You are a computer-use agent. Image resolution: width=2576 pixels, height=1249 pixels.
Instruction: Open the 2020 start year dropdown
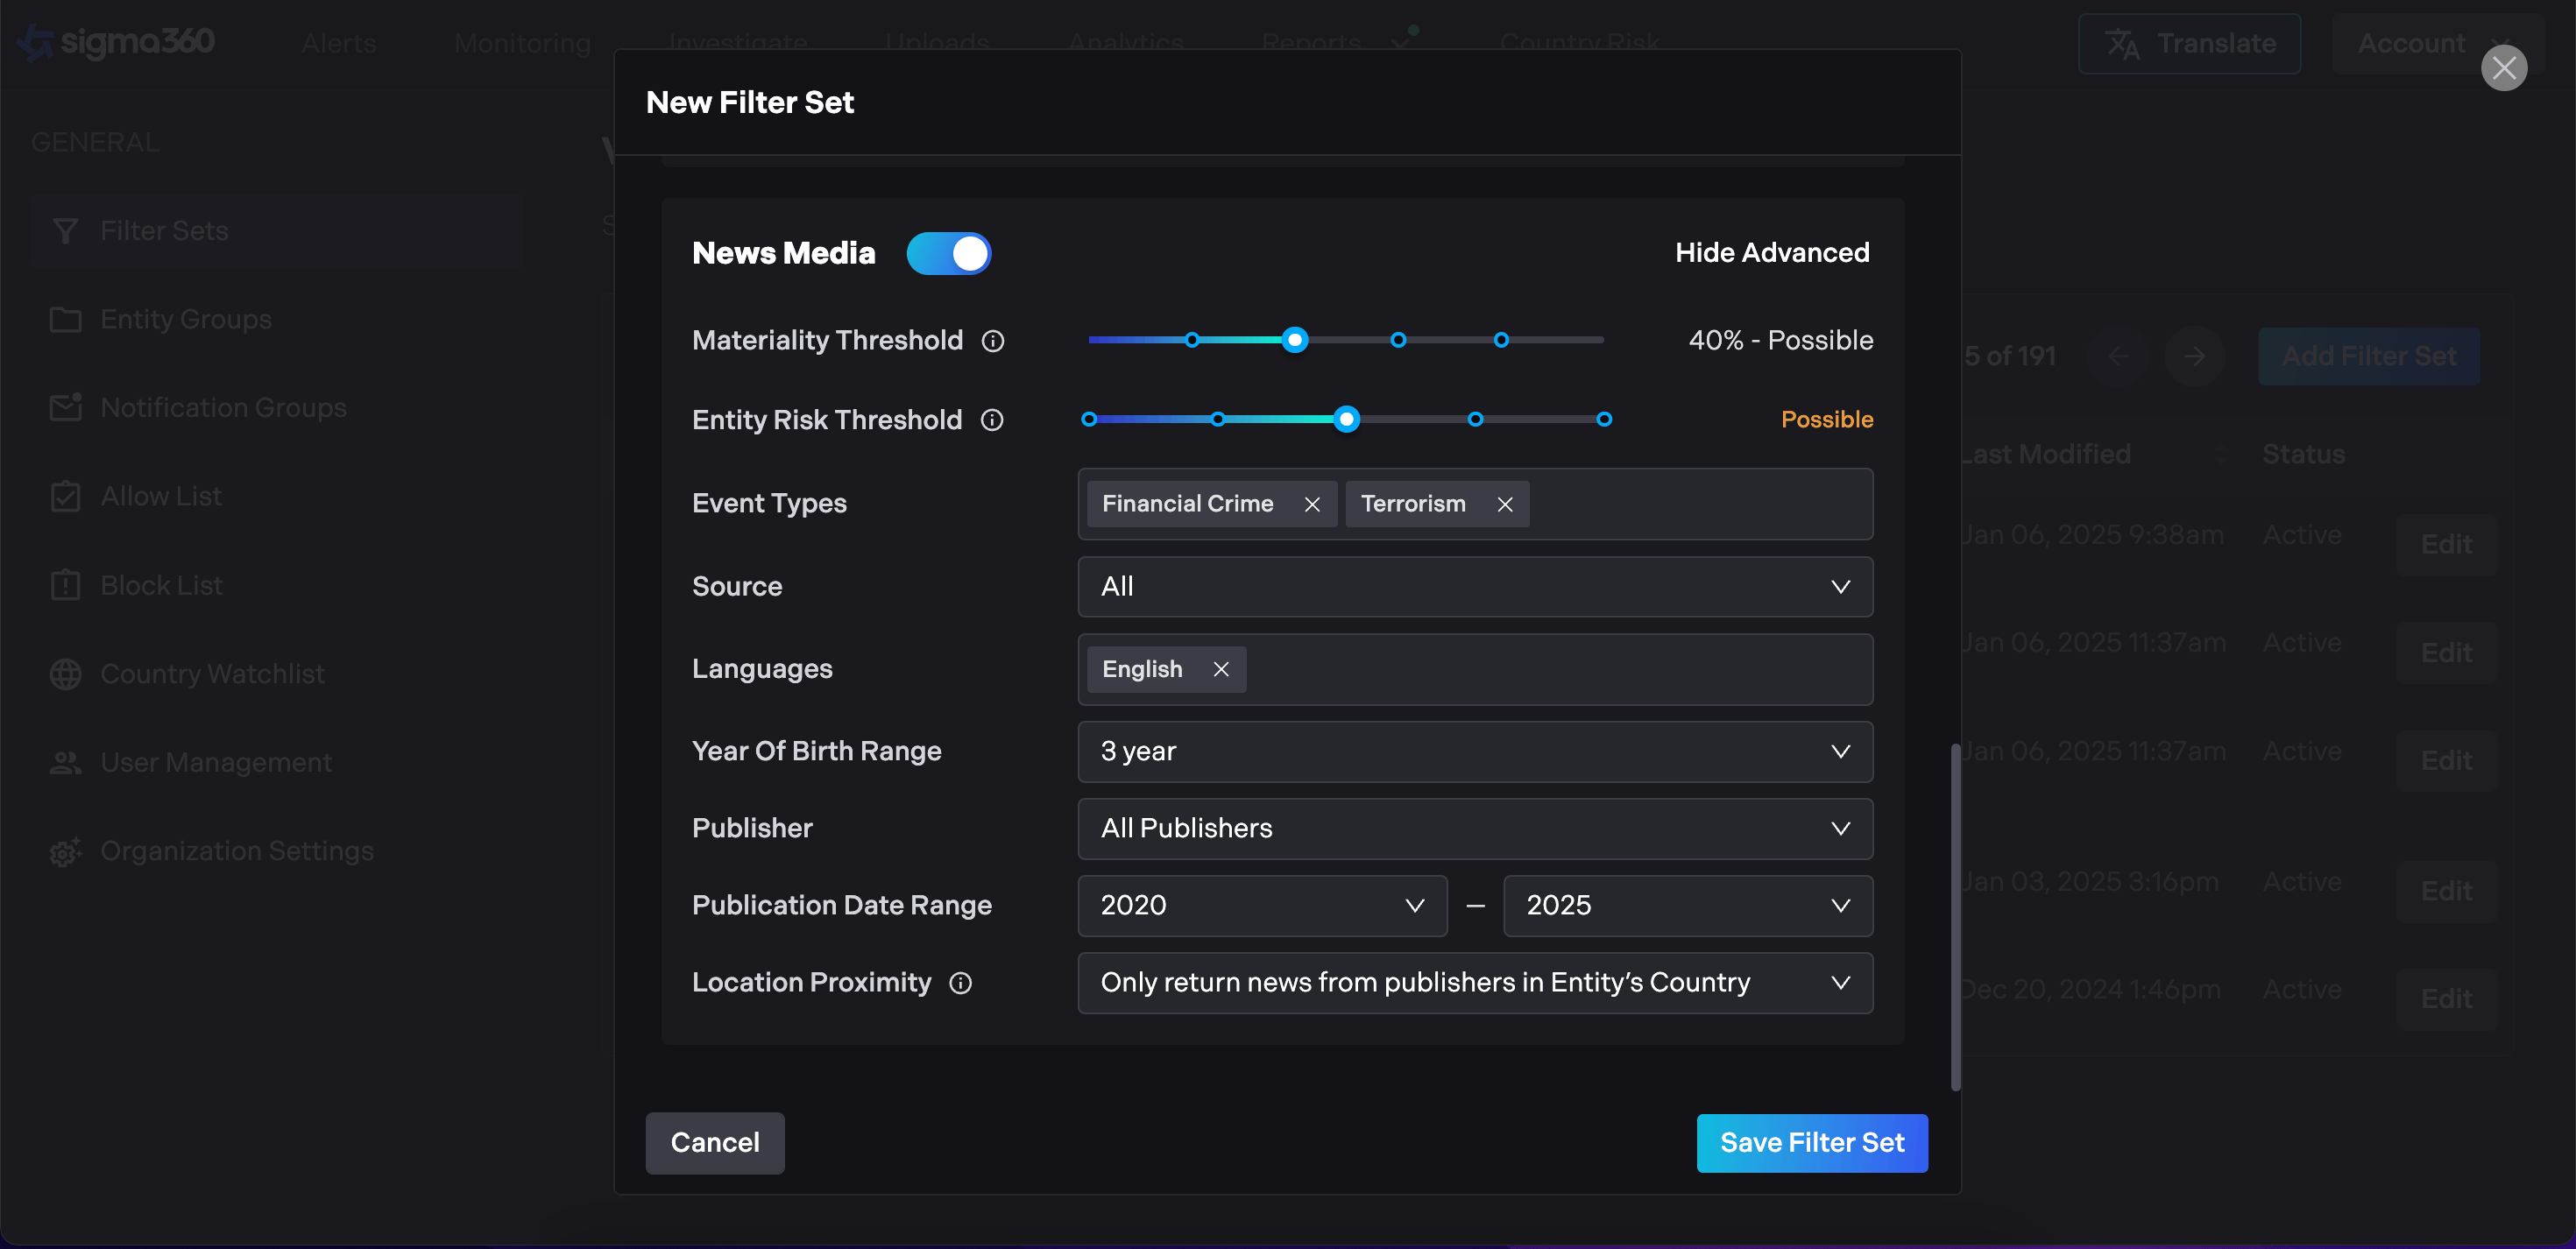(x=1261, y=905)
